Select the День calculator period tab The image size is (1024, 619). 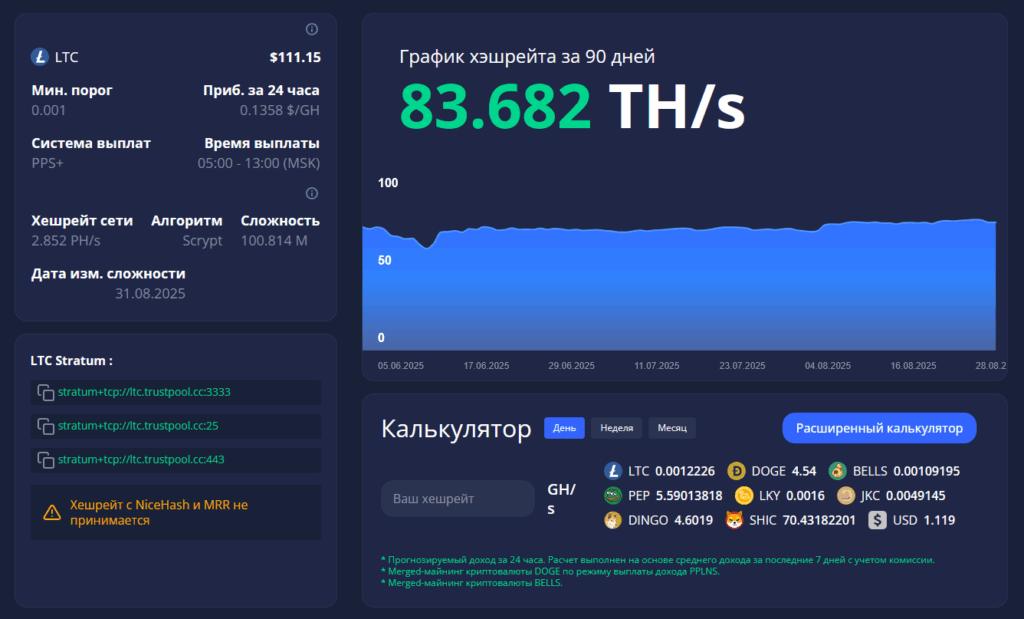[564, 428]
